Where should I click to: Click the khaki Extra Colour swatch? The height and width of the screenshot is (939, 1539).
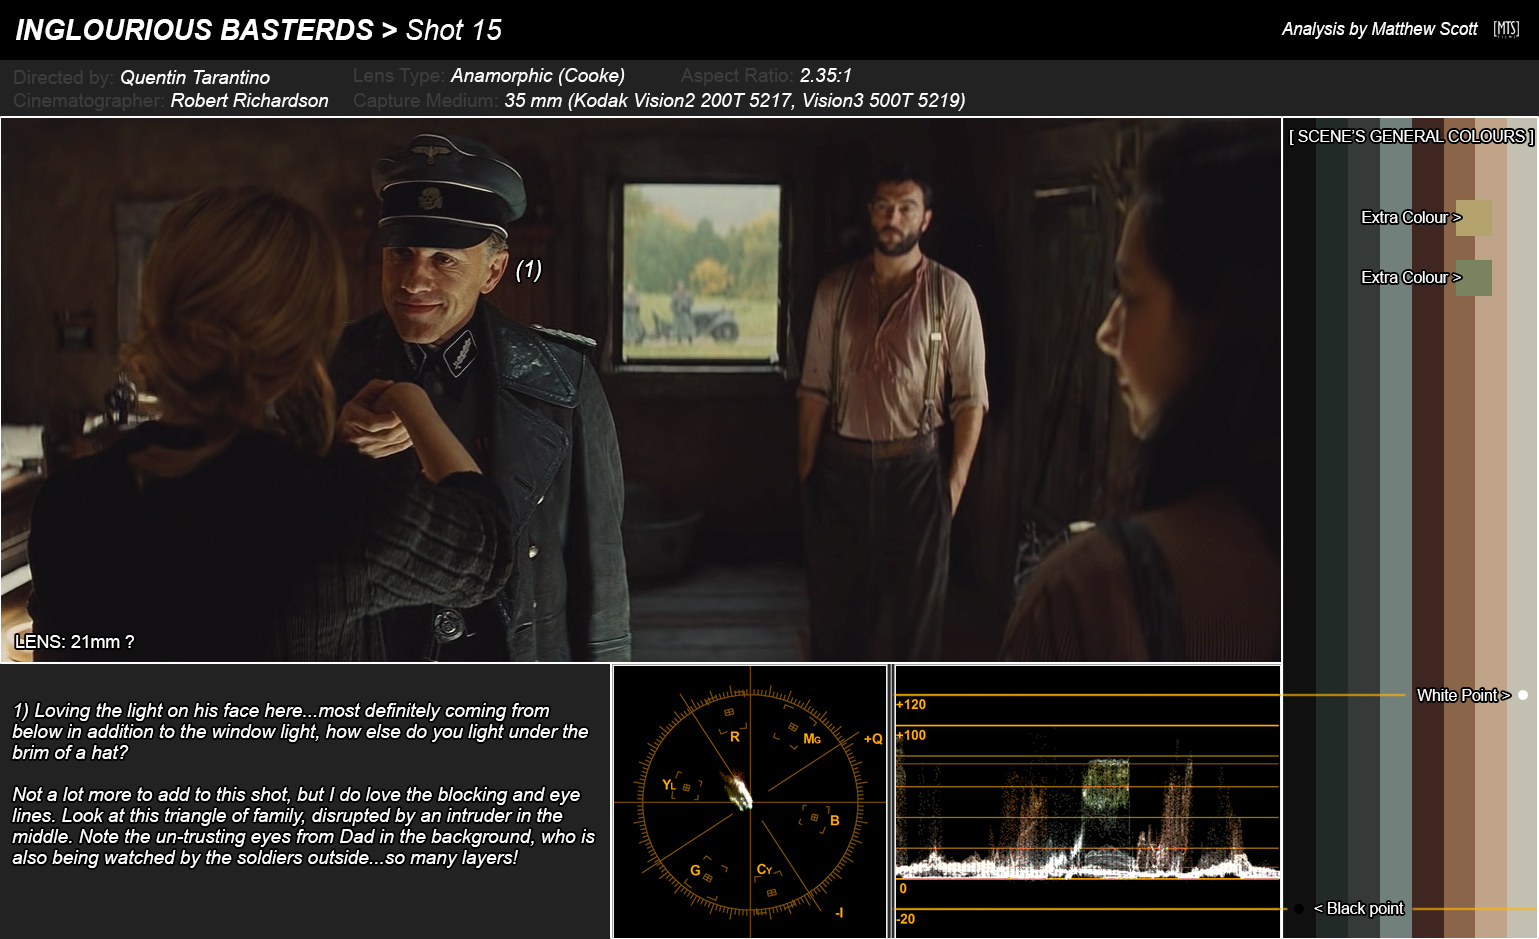[x=1474, y=218]
